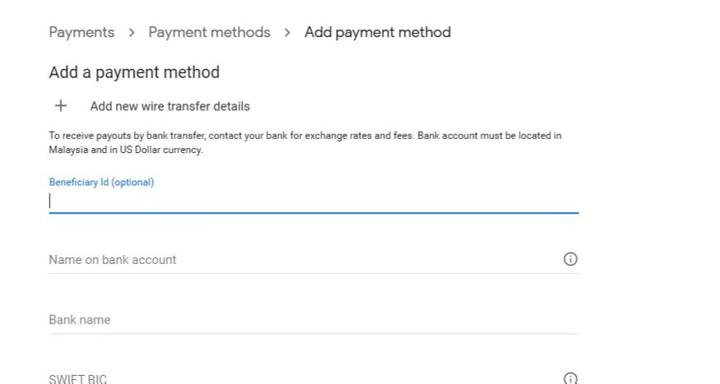720x384 pixels.
Task: Click into Name on bank account field
Action: [305, 260]
